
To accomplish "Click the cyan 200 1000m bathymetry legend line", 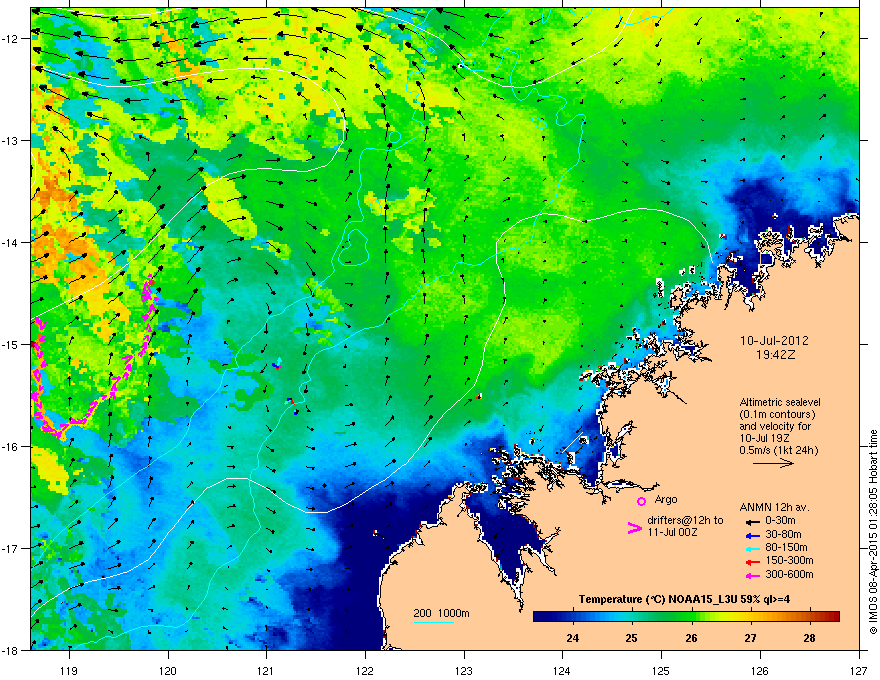I will (434, 622).
